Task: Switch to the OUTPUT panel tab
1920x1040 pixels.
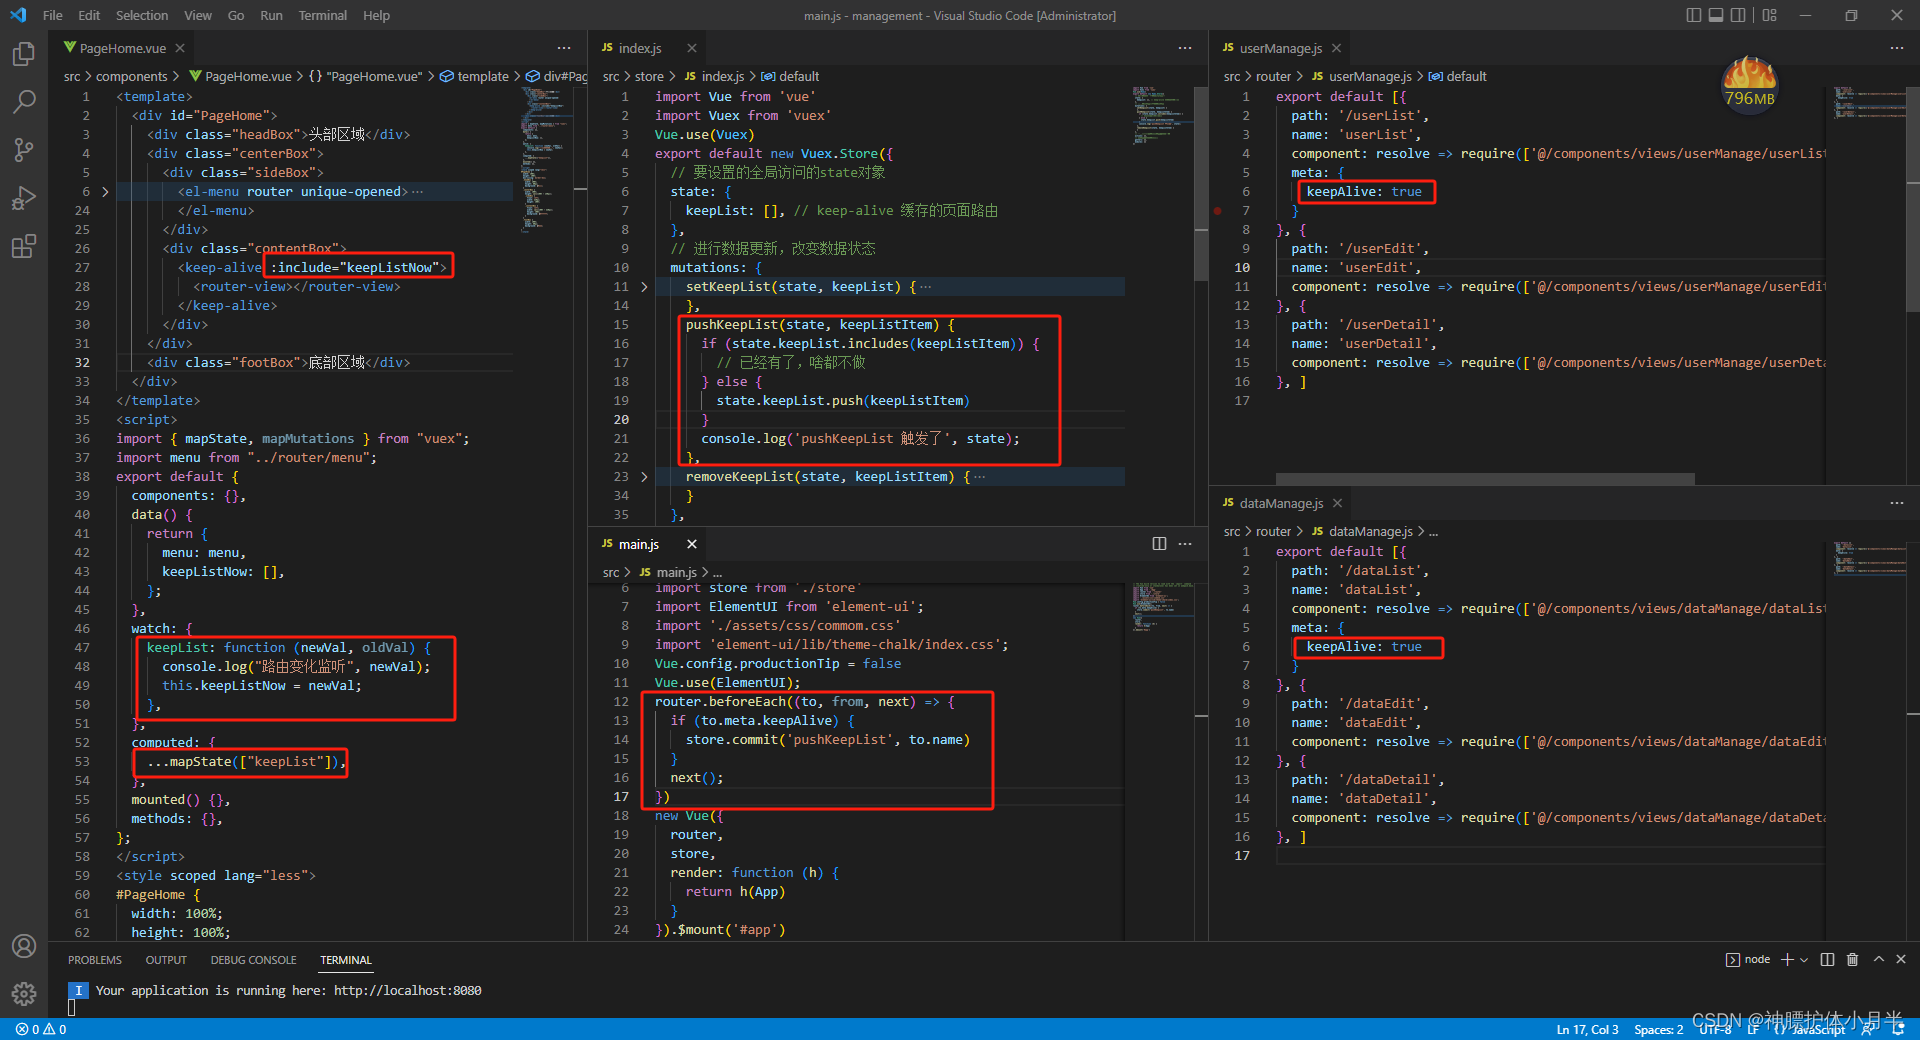Action: coord(166,960)
